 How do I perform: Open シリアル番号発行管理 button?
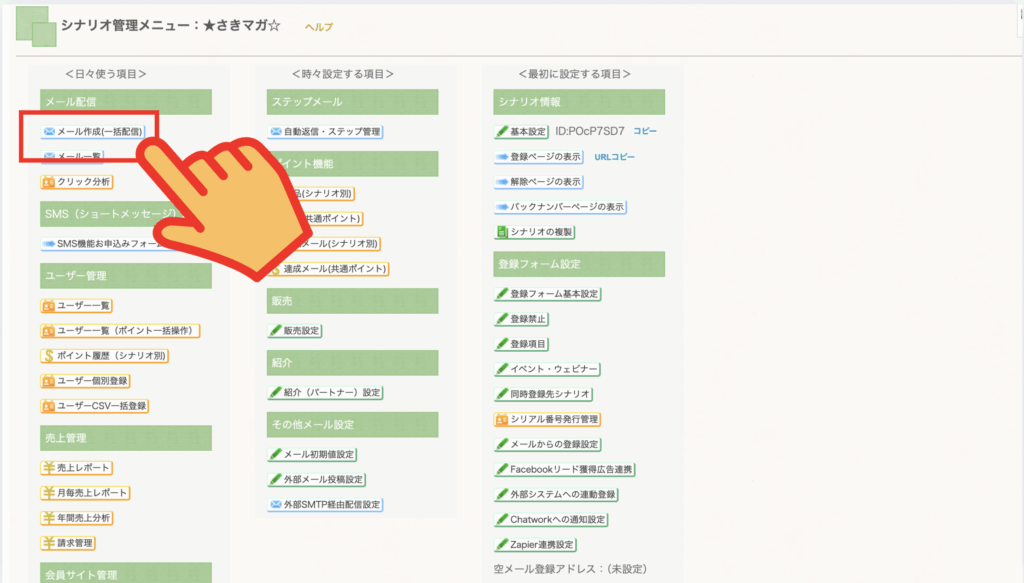coord(547,419)
